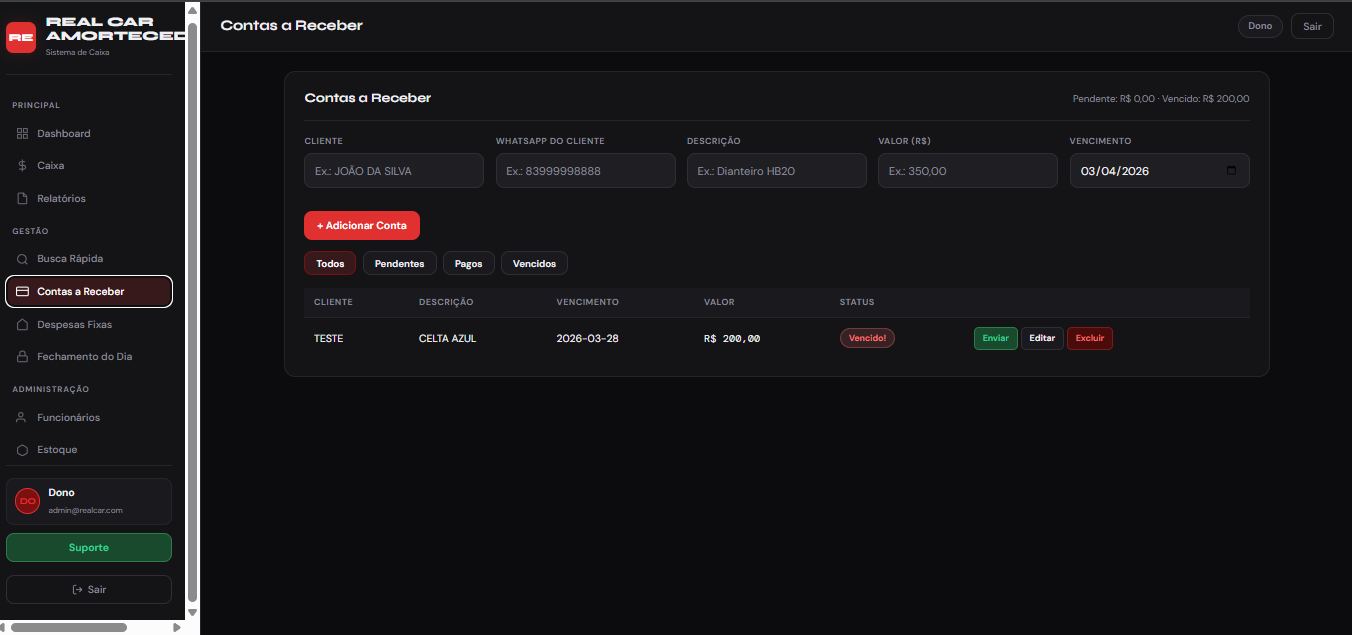This screenshot has height=635, width=1352.
Task: Click the red Adicionar Conta button
Action: pos(361,226)
